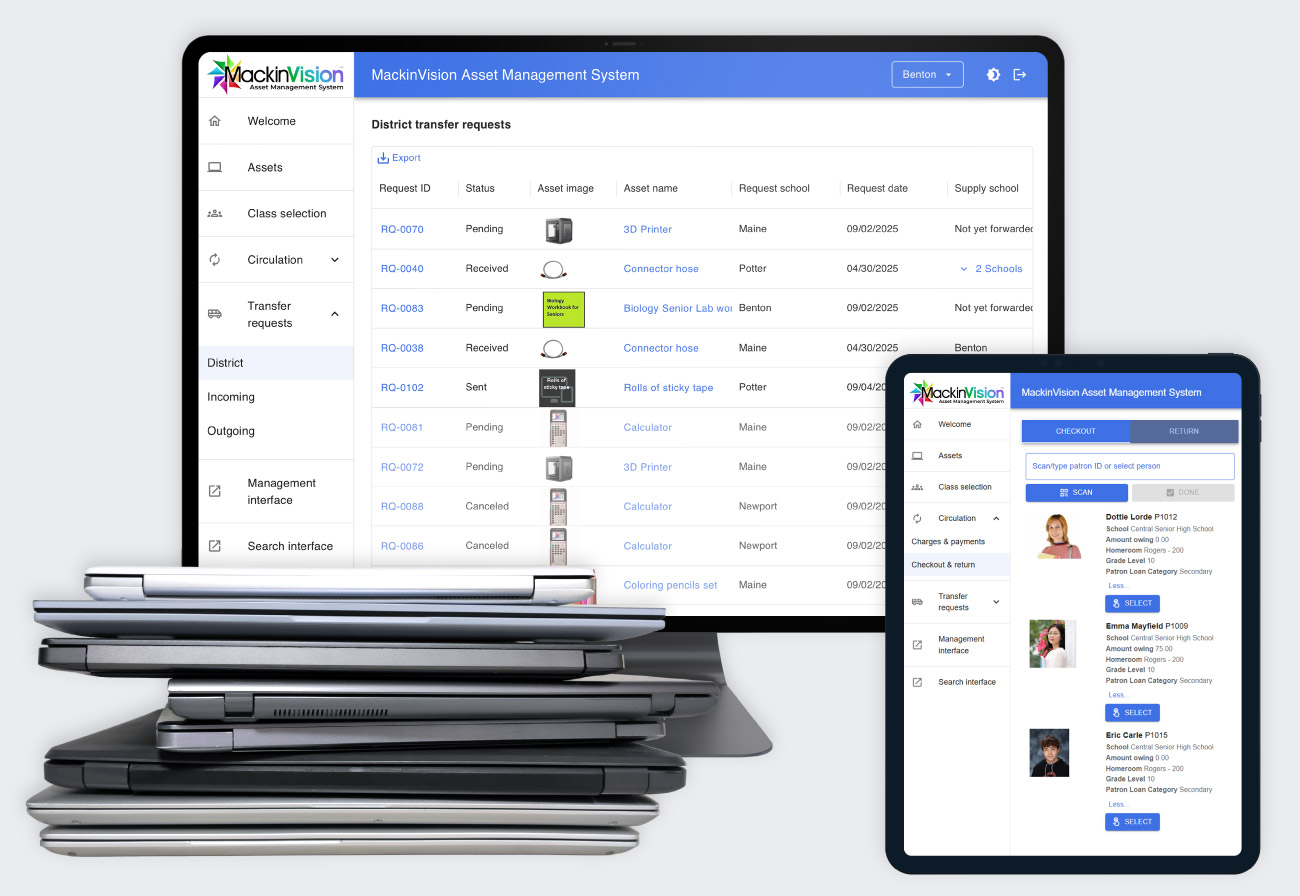The width and height of the screenshot is (1300, 896).
Task: Switch to the RETURN tab on the tablet
Action: (x=1184, y=431)
